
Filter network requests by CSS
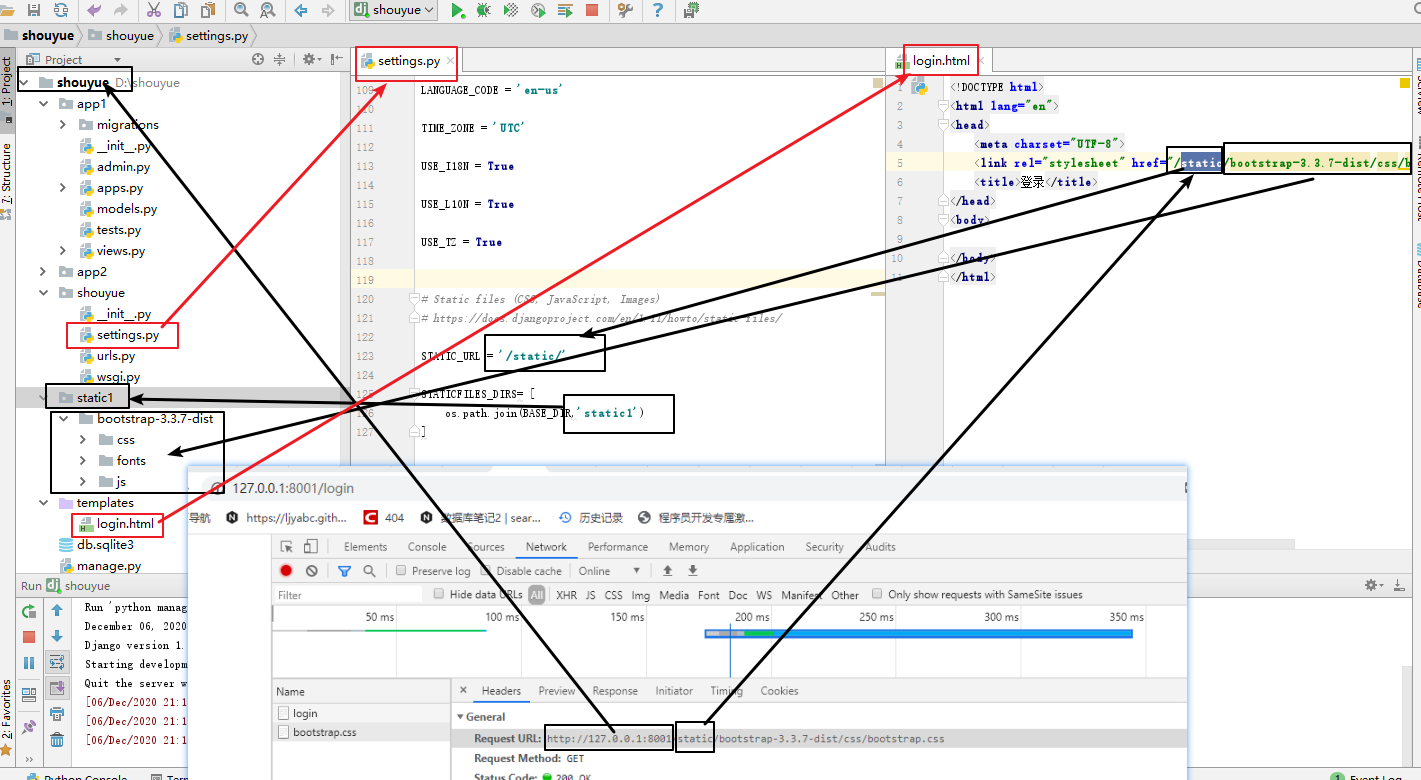pyautogui.click(x=613, y=595)
